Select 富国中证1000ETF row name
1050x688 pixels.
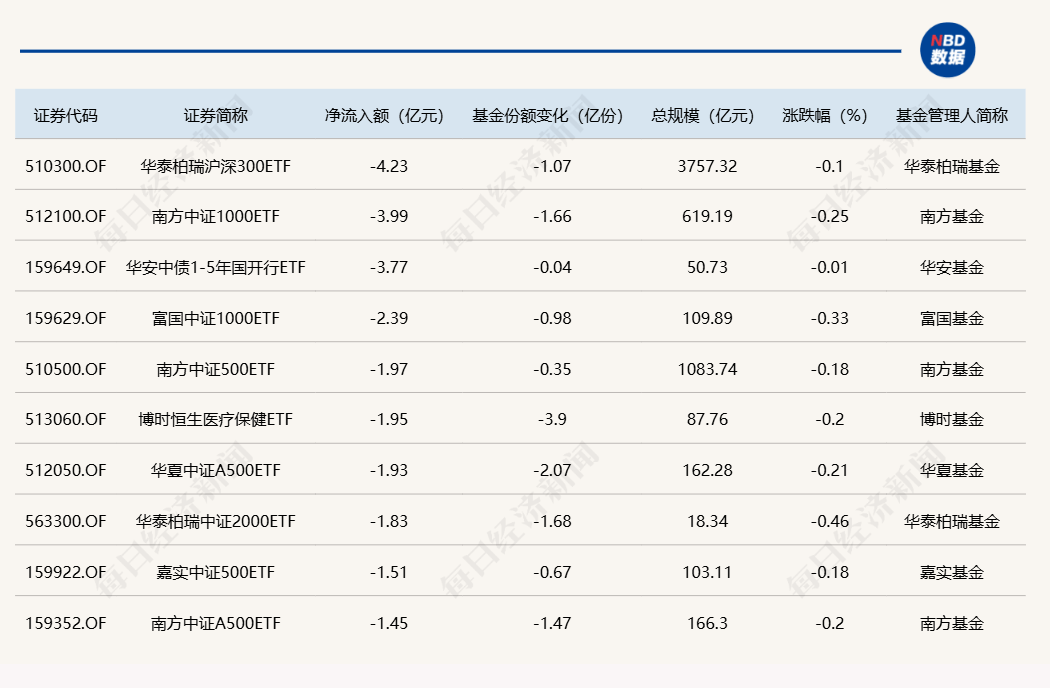point(215,319)
